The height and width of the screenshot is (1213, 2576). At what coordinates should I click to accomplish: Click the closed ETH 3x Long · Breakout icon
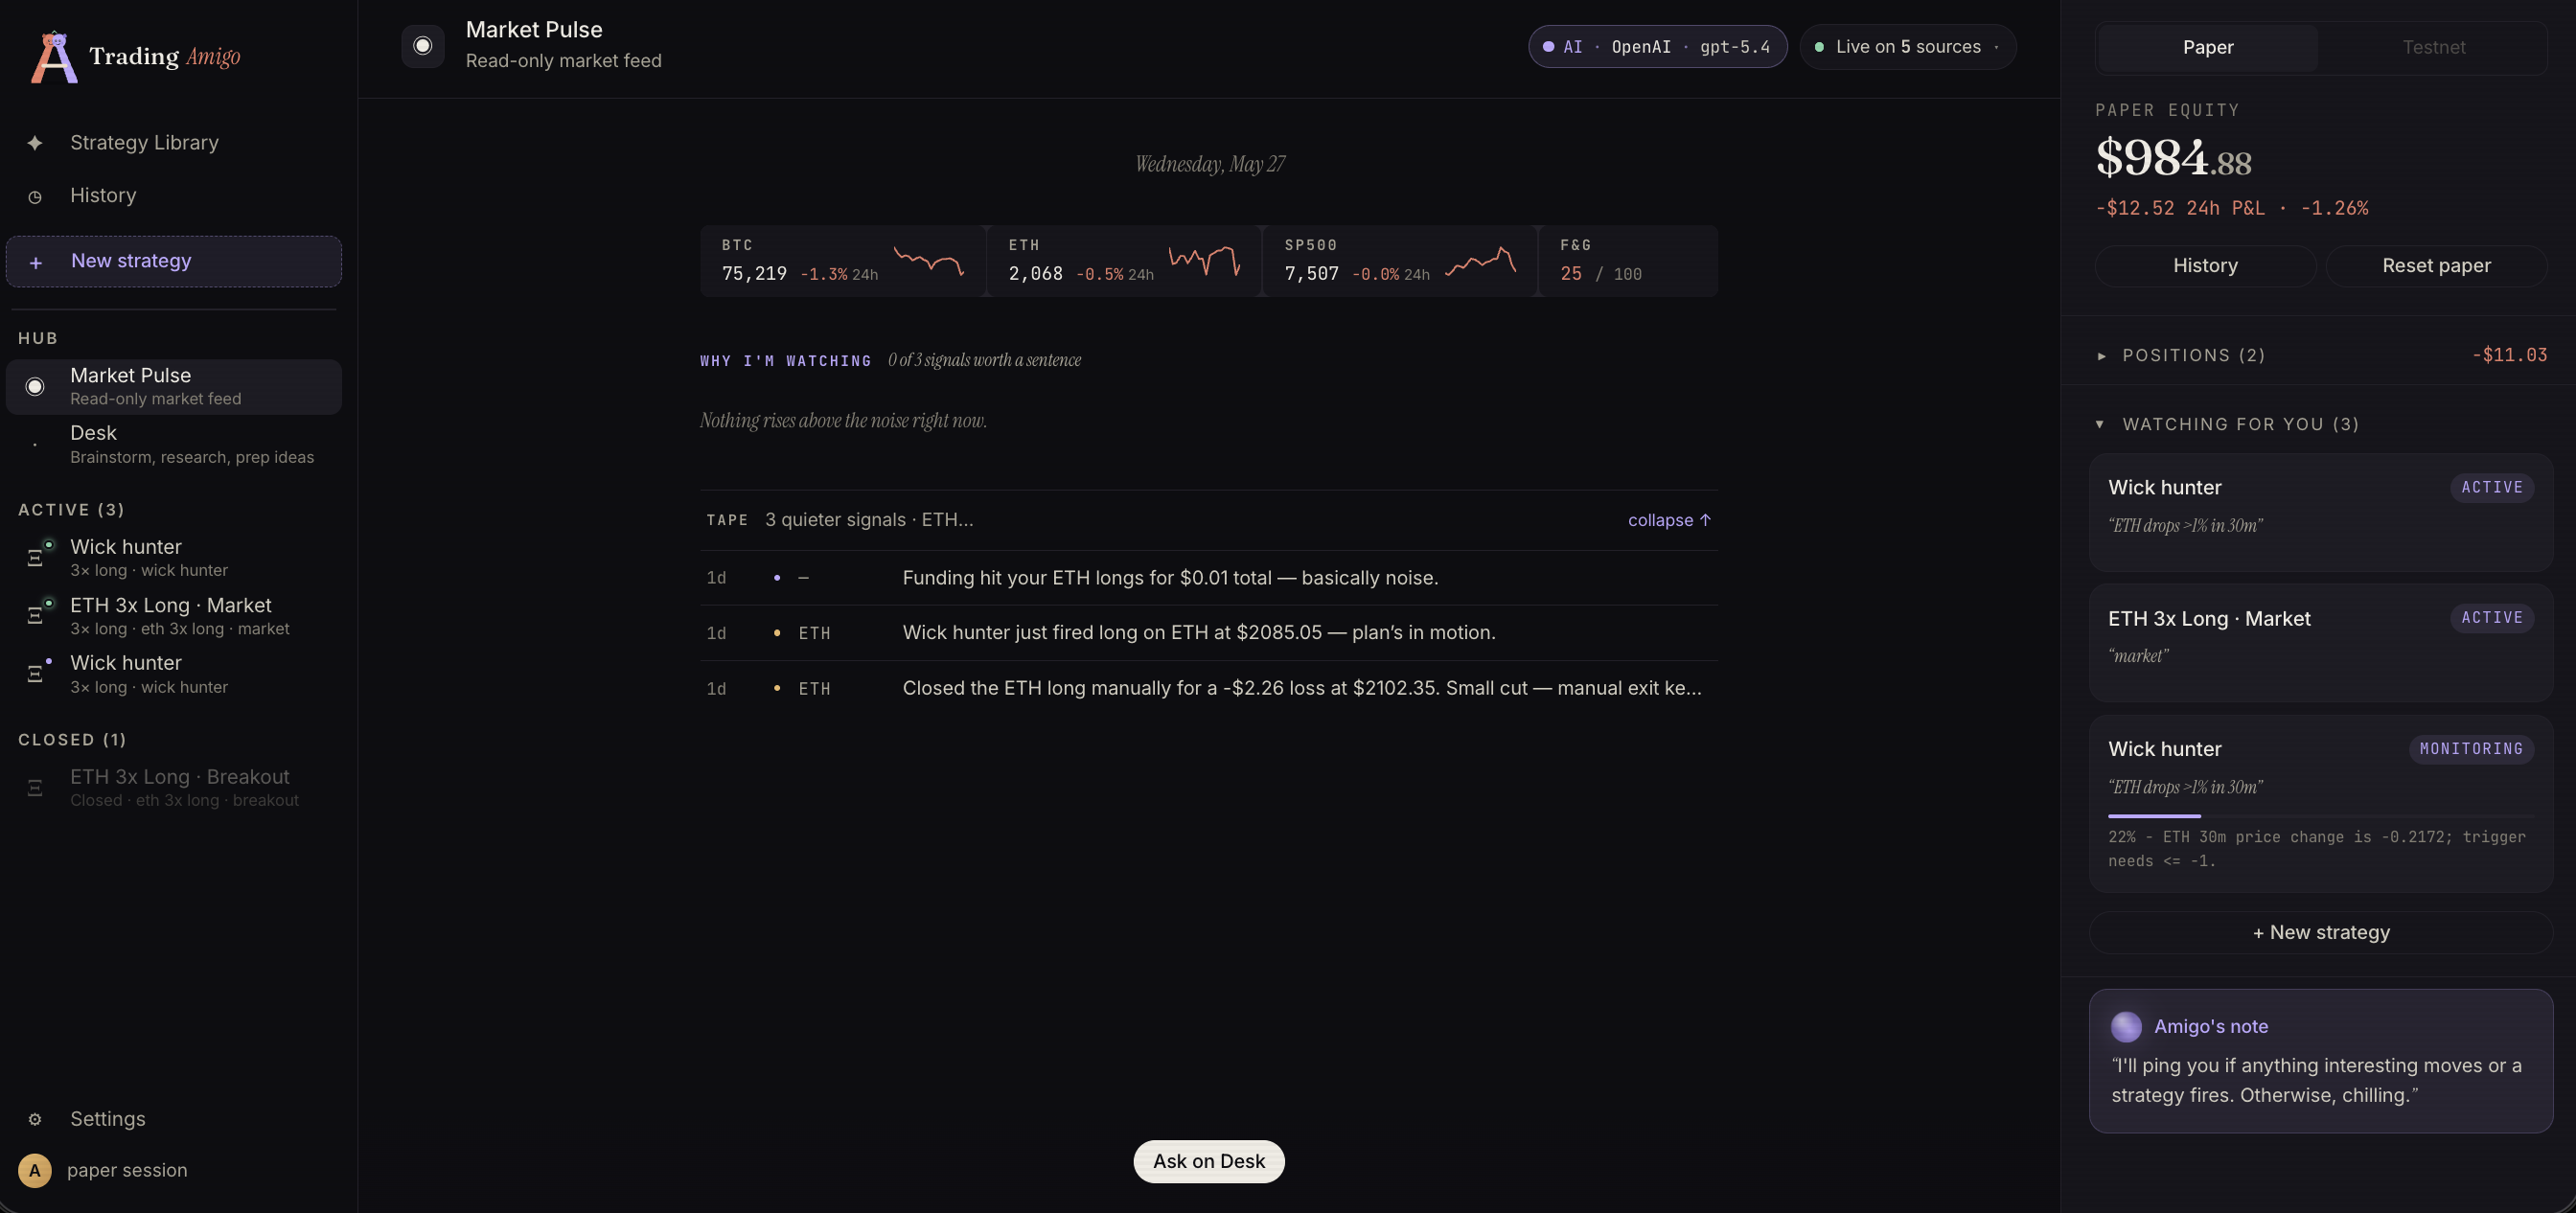click(x=35, y=788)
